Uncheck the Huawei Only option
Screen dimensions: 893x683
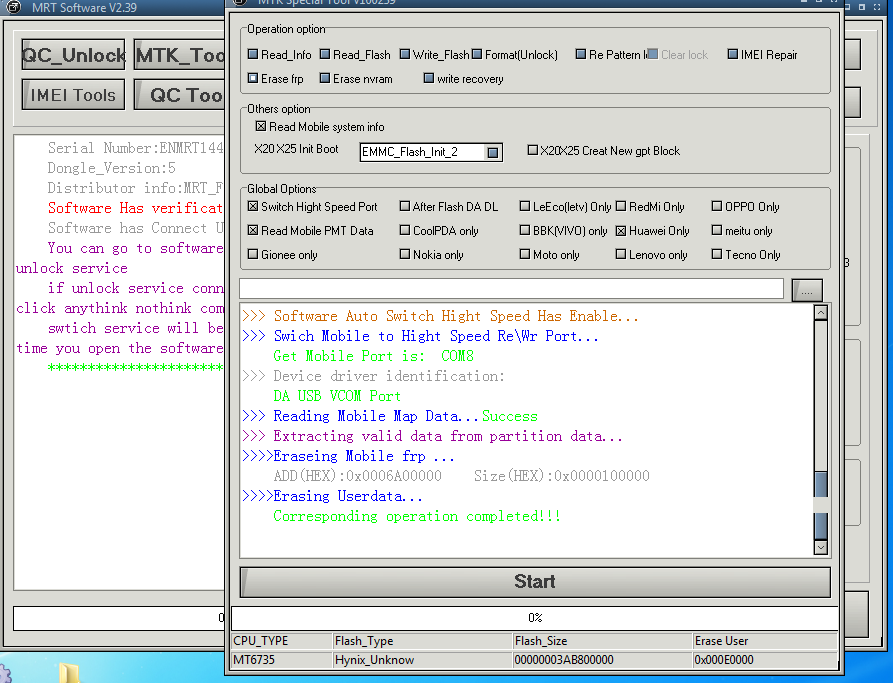click(x=621, y=231)
